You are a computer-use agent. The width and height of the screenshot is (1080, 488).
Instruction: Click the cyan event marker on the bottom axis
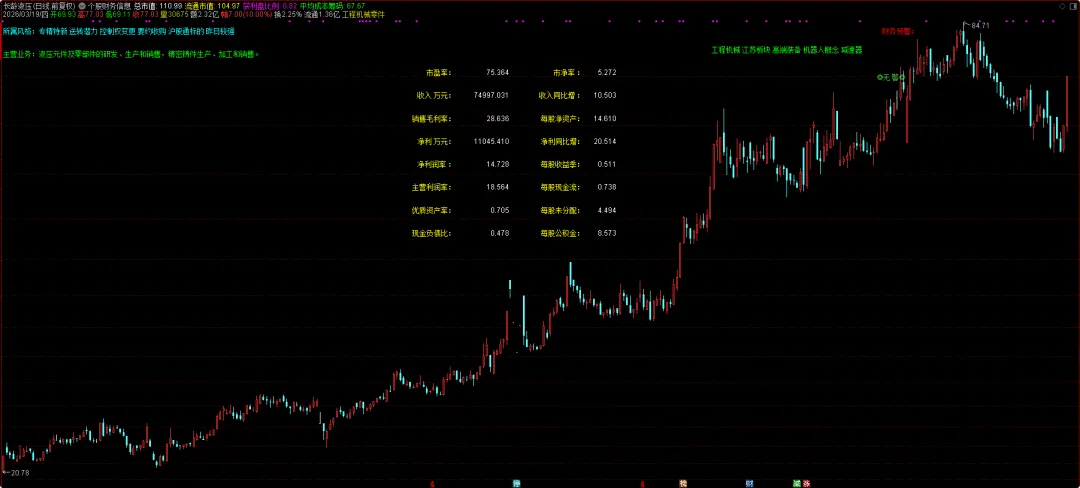[517, 484]
